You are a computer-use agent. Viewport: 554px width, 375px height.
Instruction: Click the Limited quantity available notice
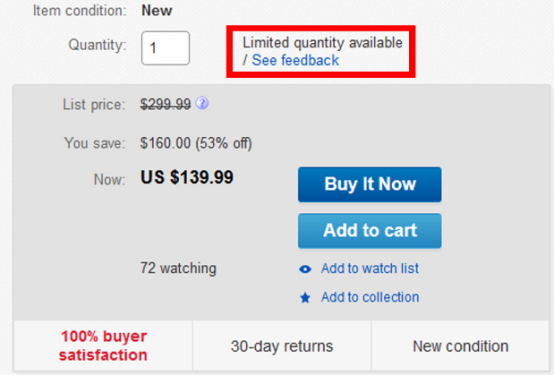(x=322, y=43)
